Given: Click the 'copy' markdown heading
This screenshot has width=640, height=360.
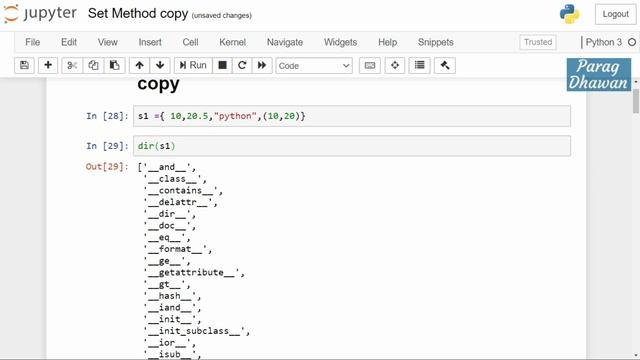Looking at the screenshot, I should tap(158, 84).
